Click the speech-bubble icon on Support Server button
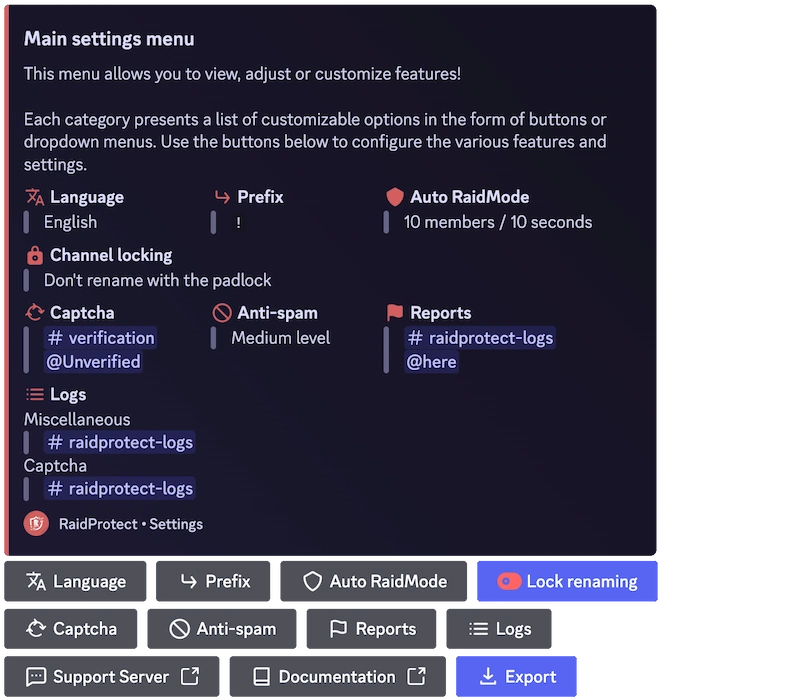Screen dimensions: 800x700 pyautogui.click(x=36, y=676)
